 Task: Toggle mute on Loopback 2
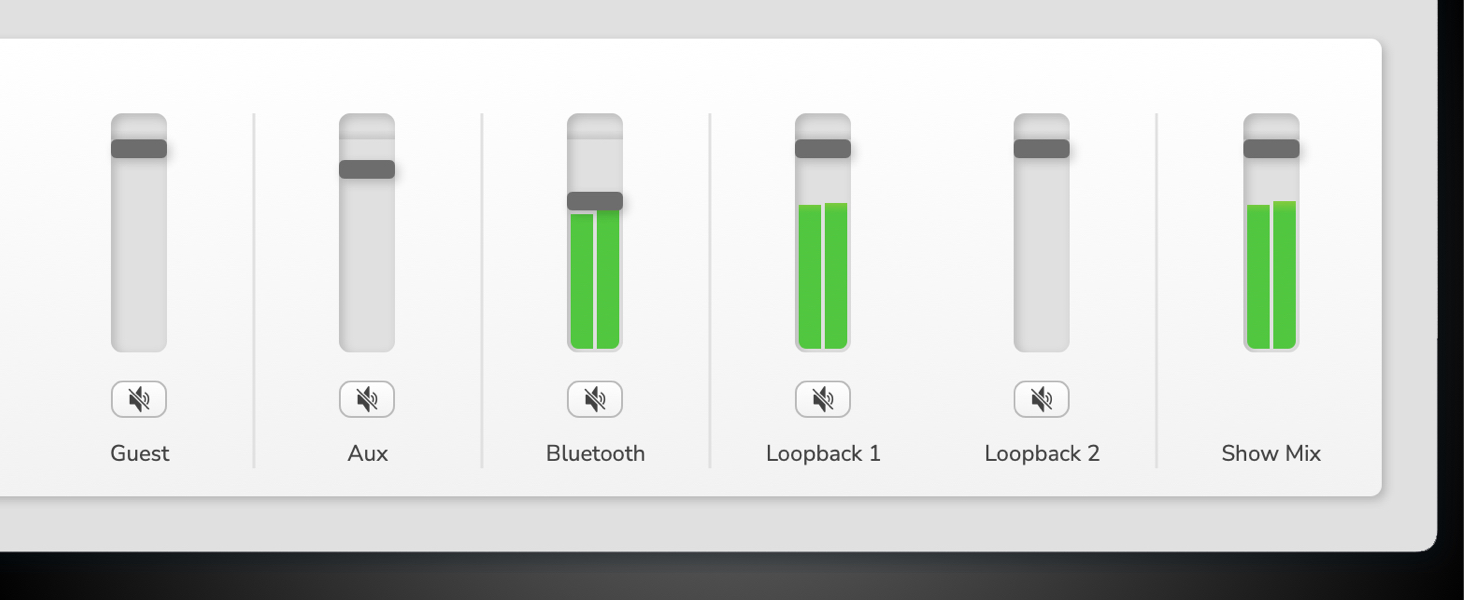pos(1041,400)
